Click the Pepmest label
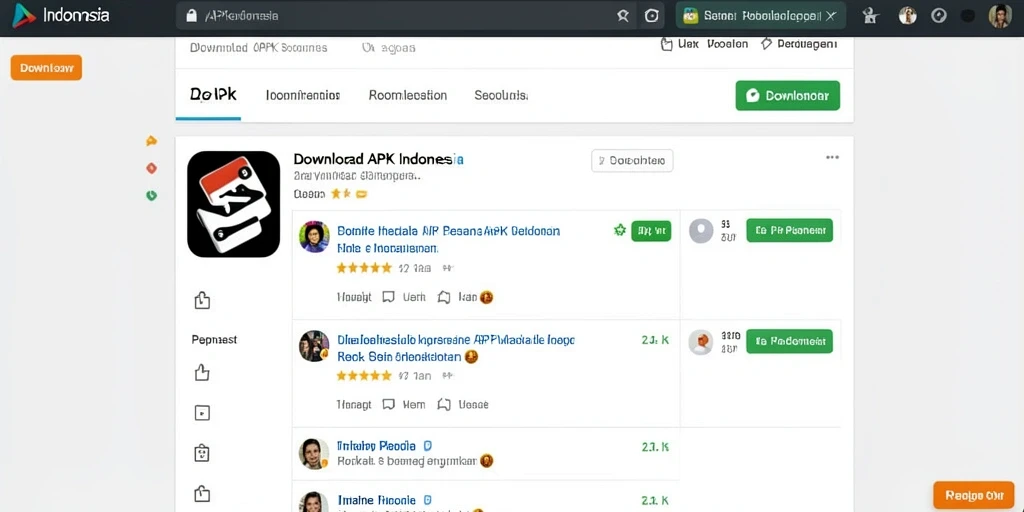The image size is (1024, 512). [x=214, y=340]
